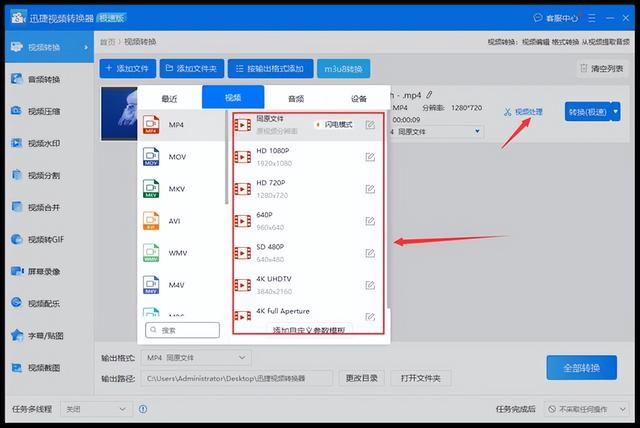Click the 添加文件 button
Screen dimensions: 640x428
[x=128, y=68]
